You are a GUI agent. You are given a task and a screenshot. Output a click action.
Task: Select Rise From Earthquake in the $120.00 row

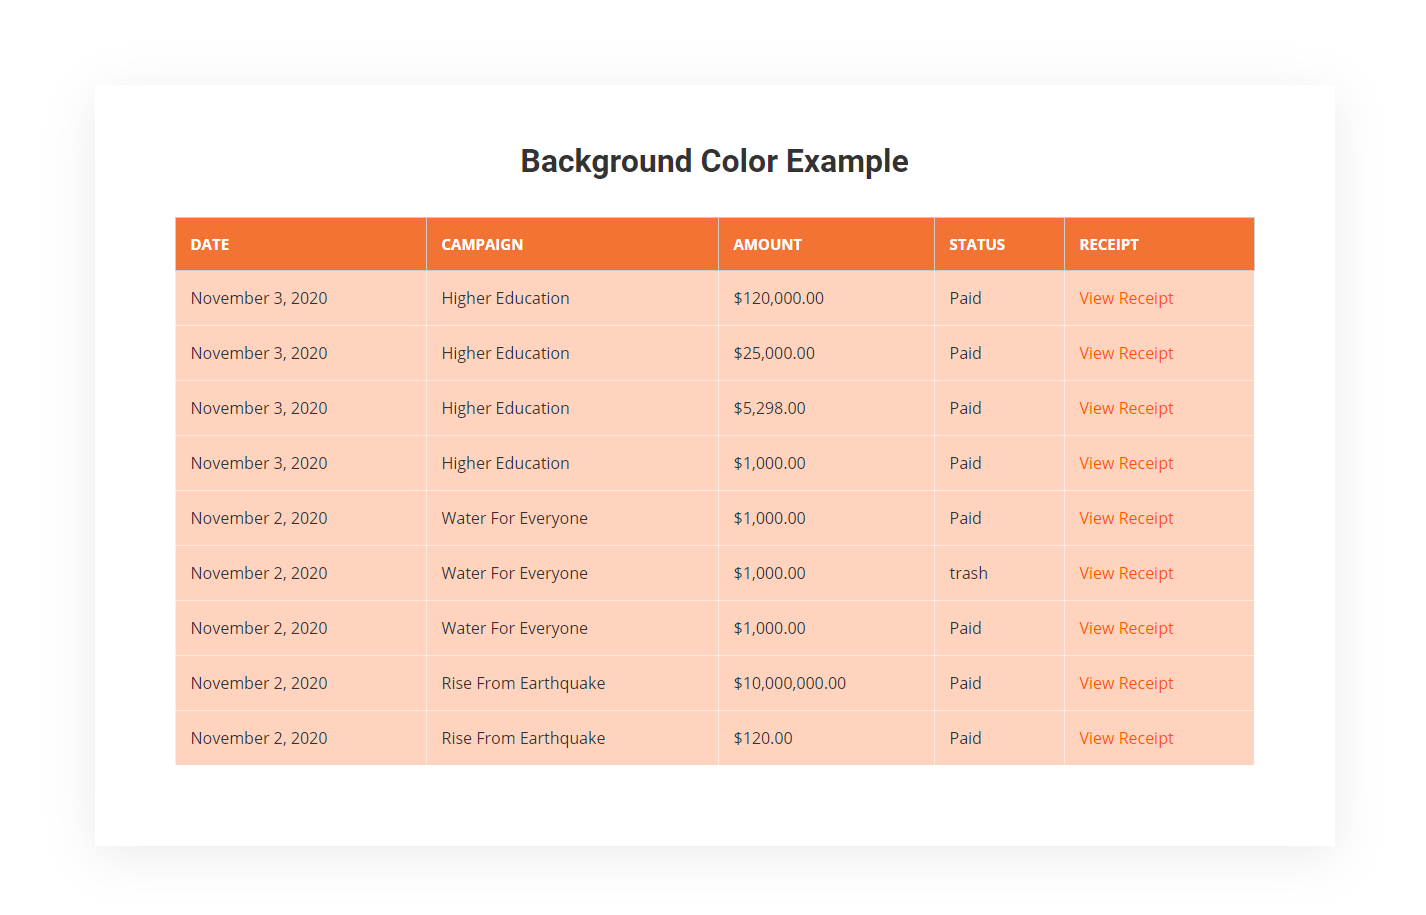click(523, 738)
